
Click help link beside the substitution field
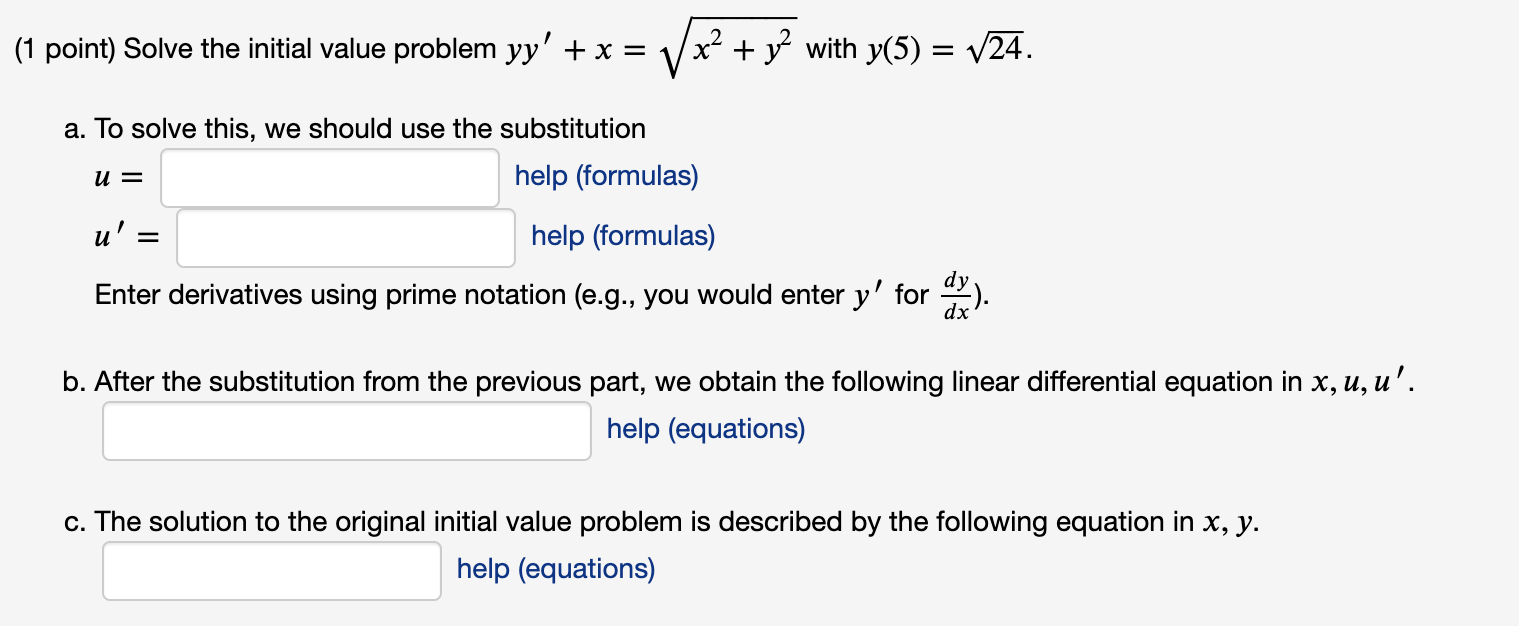(x=605, y=176)
